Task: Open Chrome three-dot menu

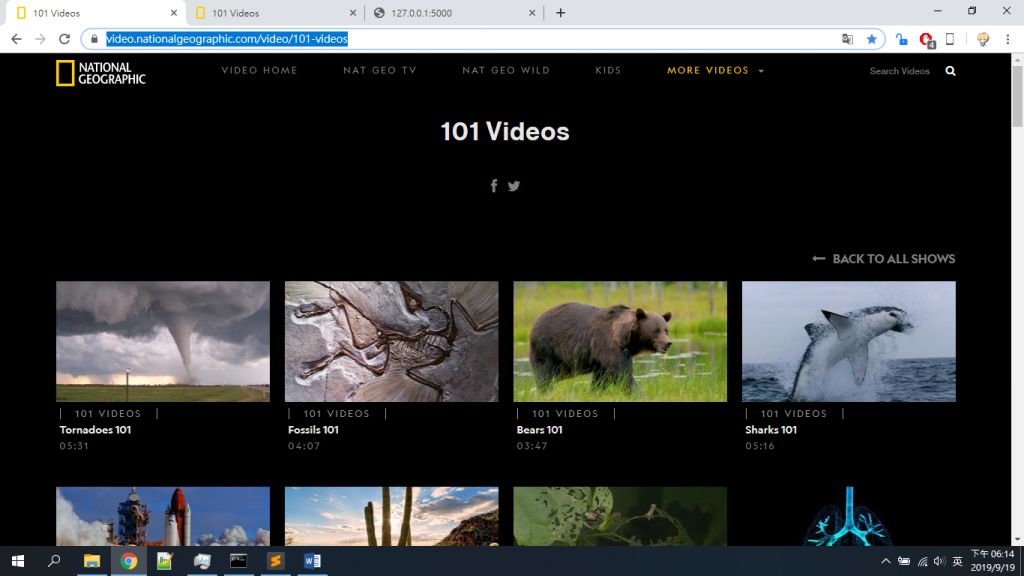Action: click(x=1008, y=39)
